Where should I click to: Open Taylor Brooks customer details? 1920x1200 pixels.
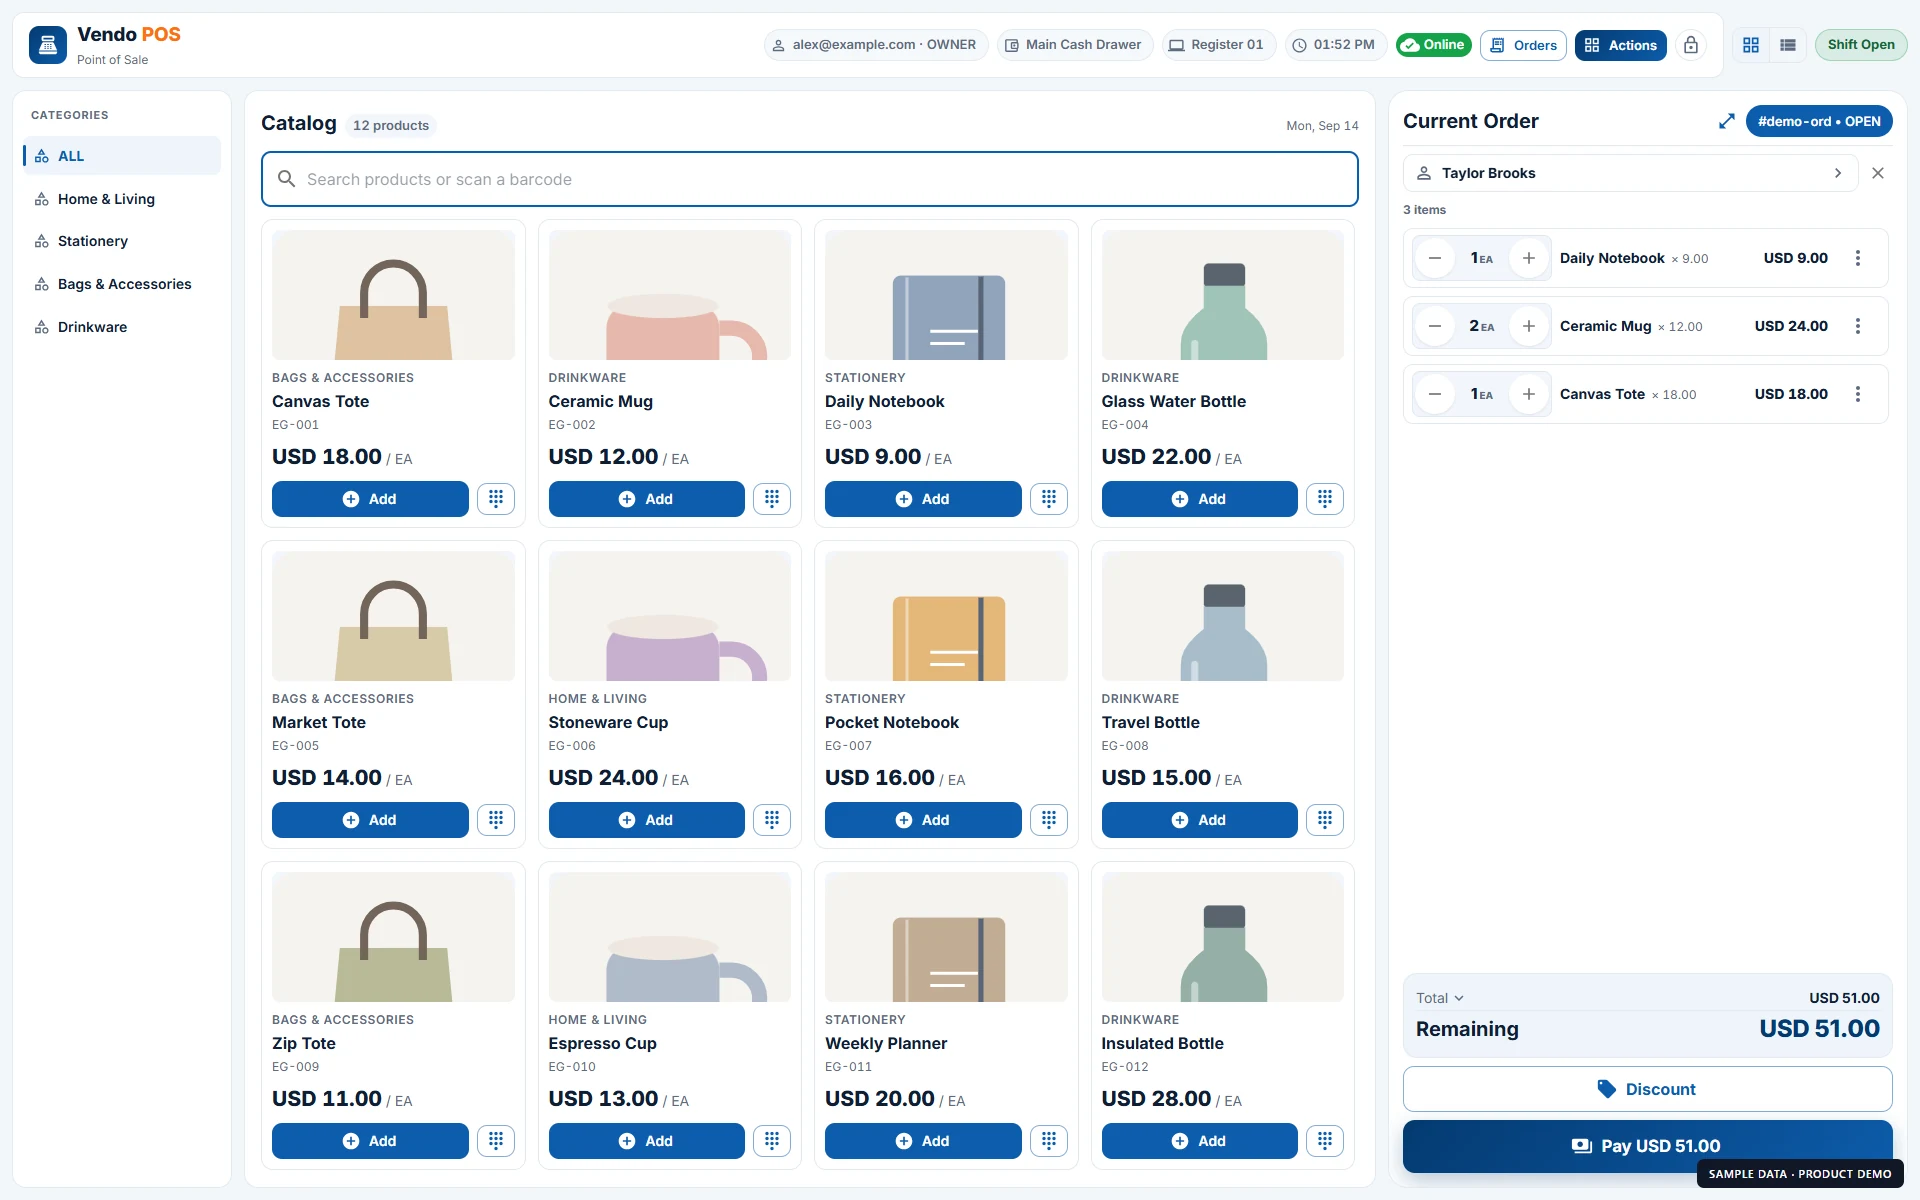pos(1630,173)
